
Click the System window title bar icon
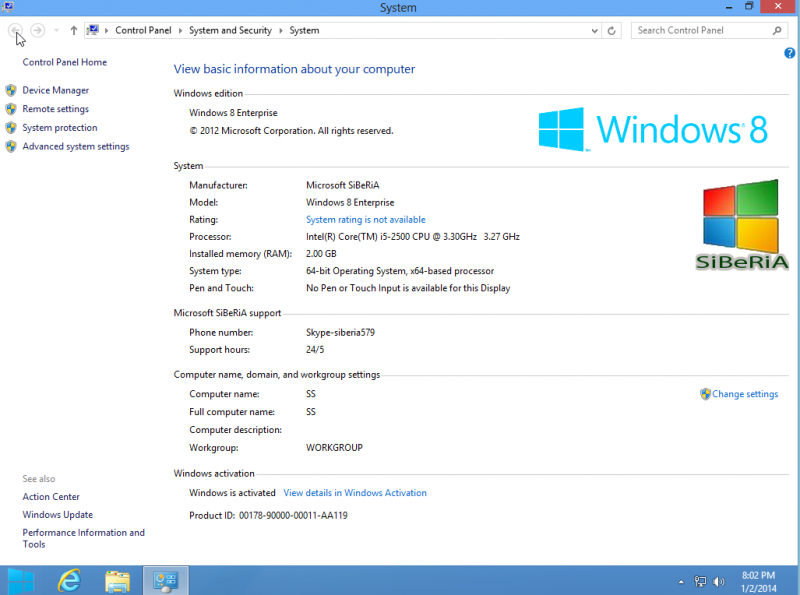tap(8, 7)
